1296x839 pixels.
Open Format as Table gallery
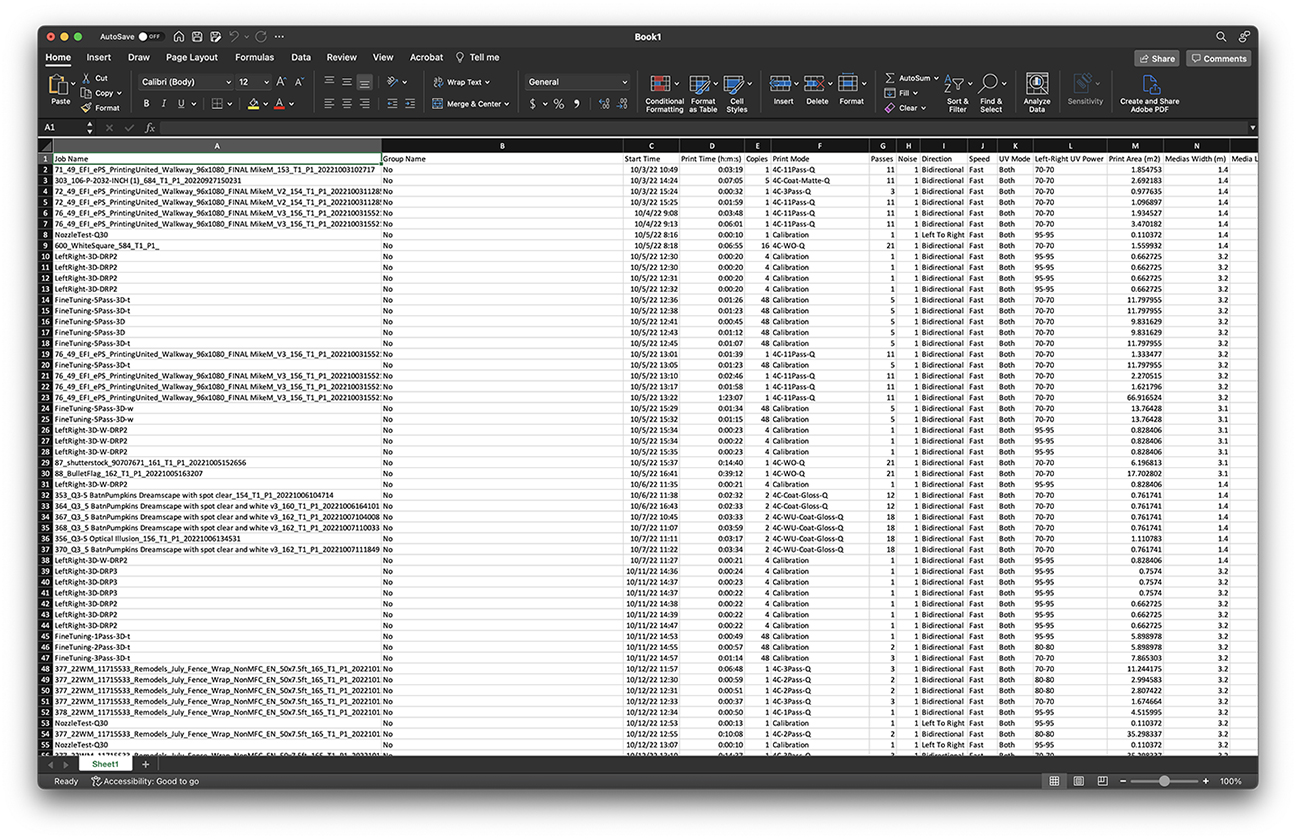703,93
